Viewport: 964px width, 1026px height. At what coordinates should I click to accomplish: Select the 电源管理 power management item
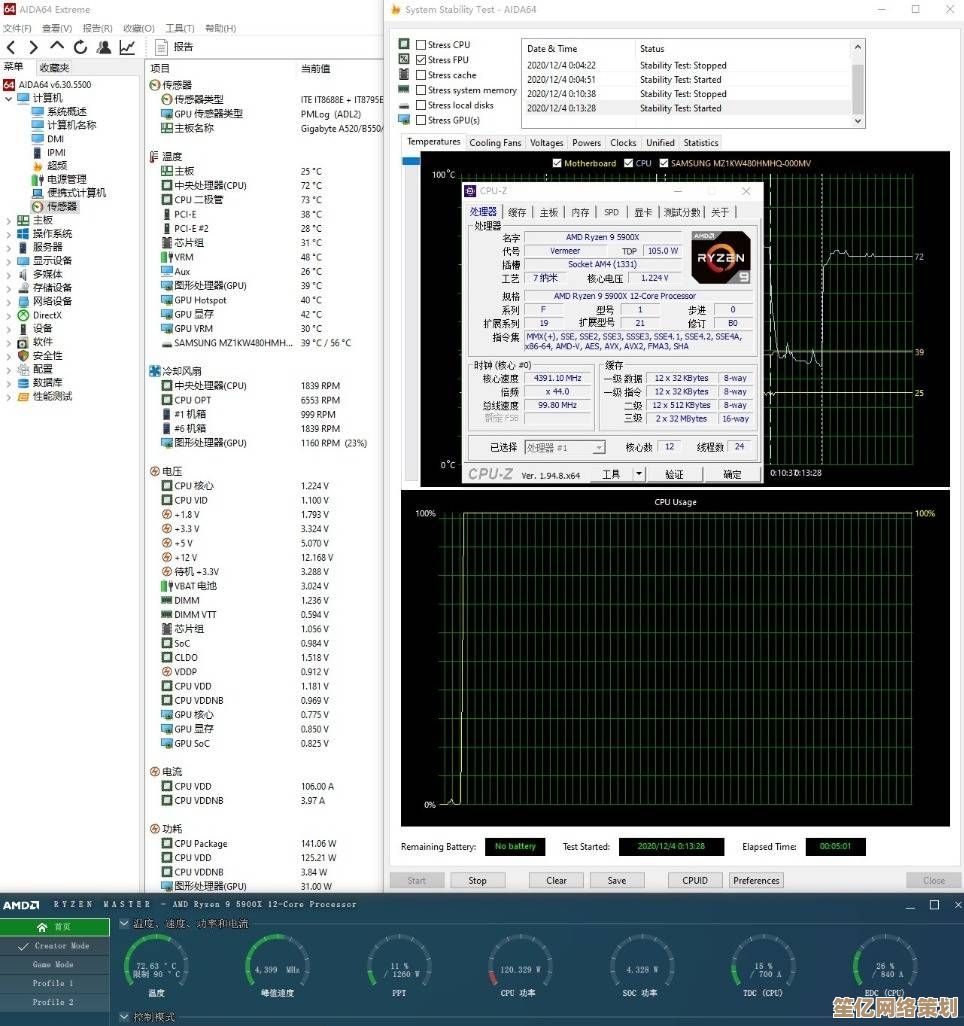pyautogui.click(x=66, y=179)
